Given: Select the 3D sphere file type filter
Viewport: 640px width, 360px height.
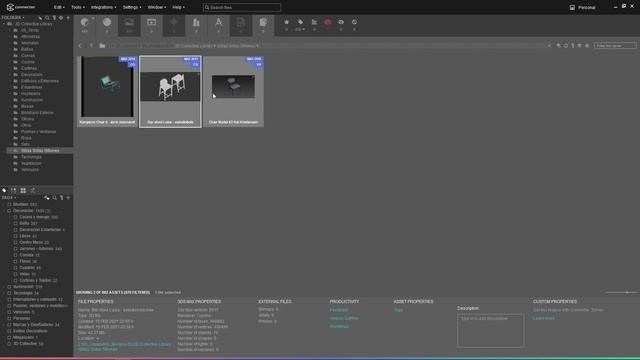Looking at the screenshot, I should [x=107, y=22].
